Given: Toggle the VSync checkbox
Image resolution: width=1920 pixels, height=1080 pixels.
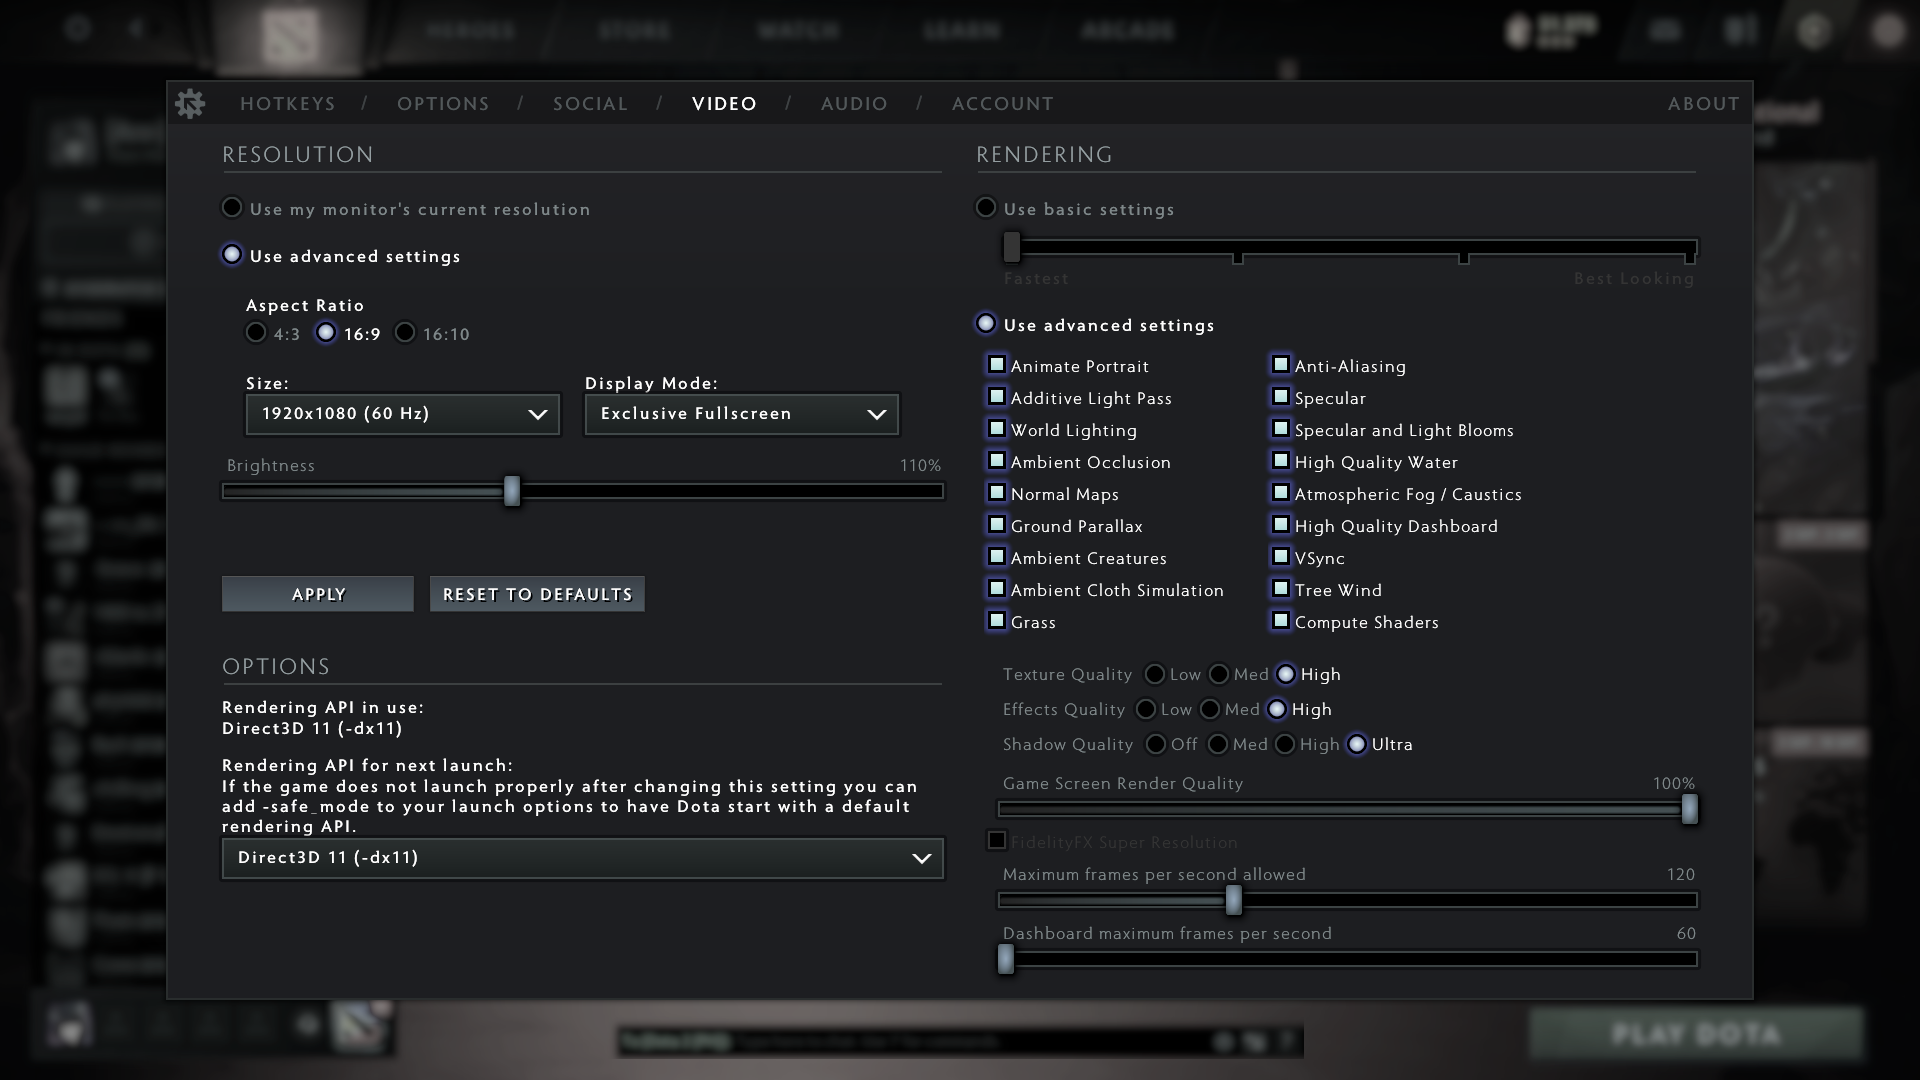Looking at the screenshot, I should [1281, 556].
